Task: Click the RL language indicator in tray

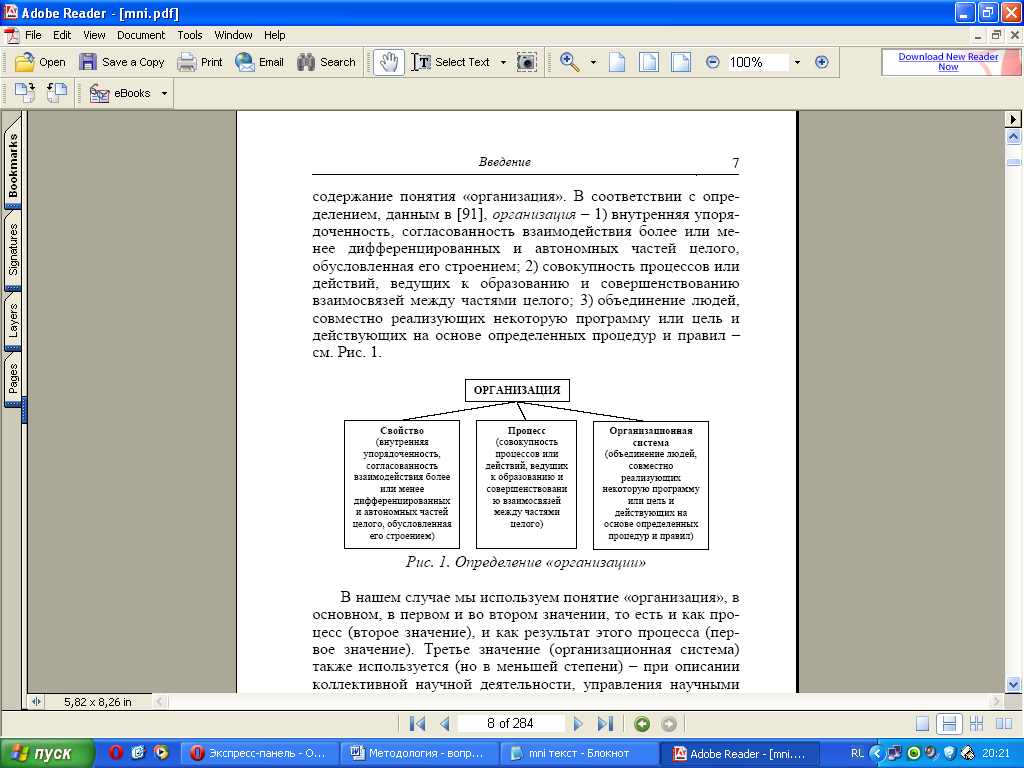Action: pos(857,753)
